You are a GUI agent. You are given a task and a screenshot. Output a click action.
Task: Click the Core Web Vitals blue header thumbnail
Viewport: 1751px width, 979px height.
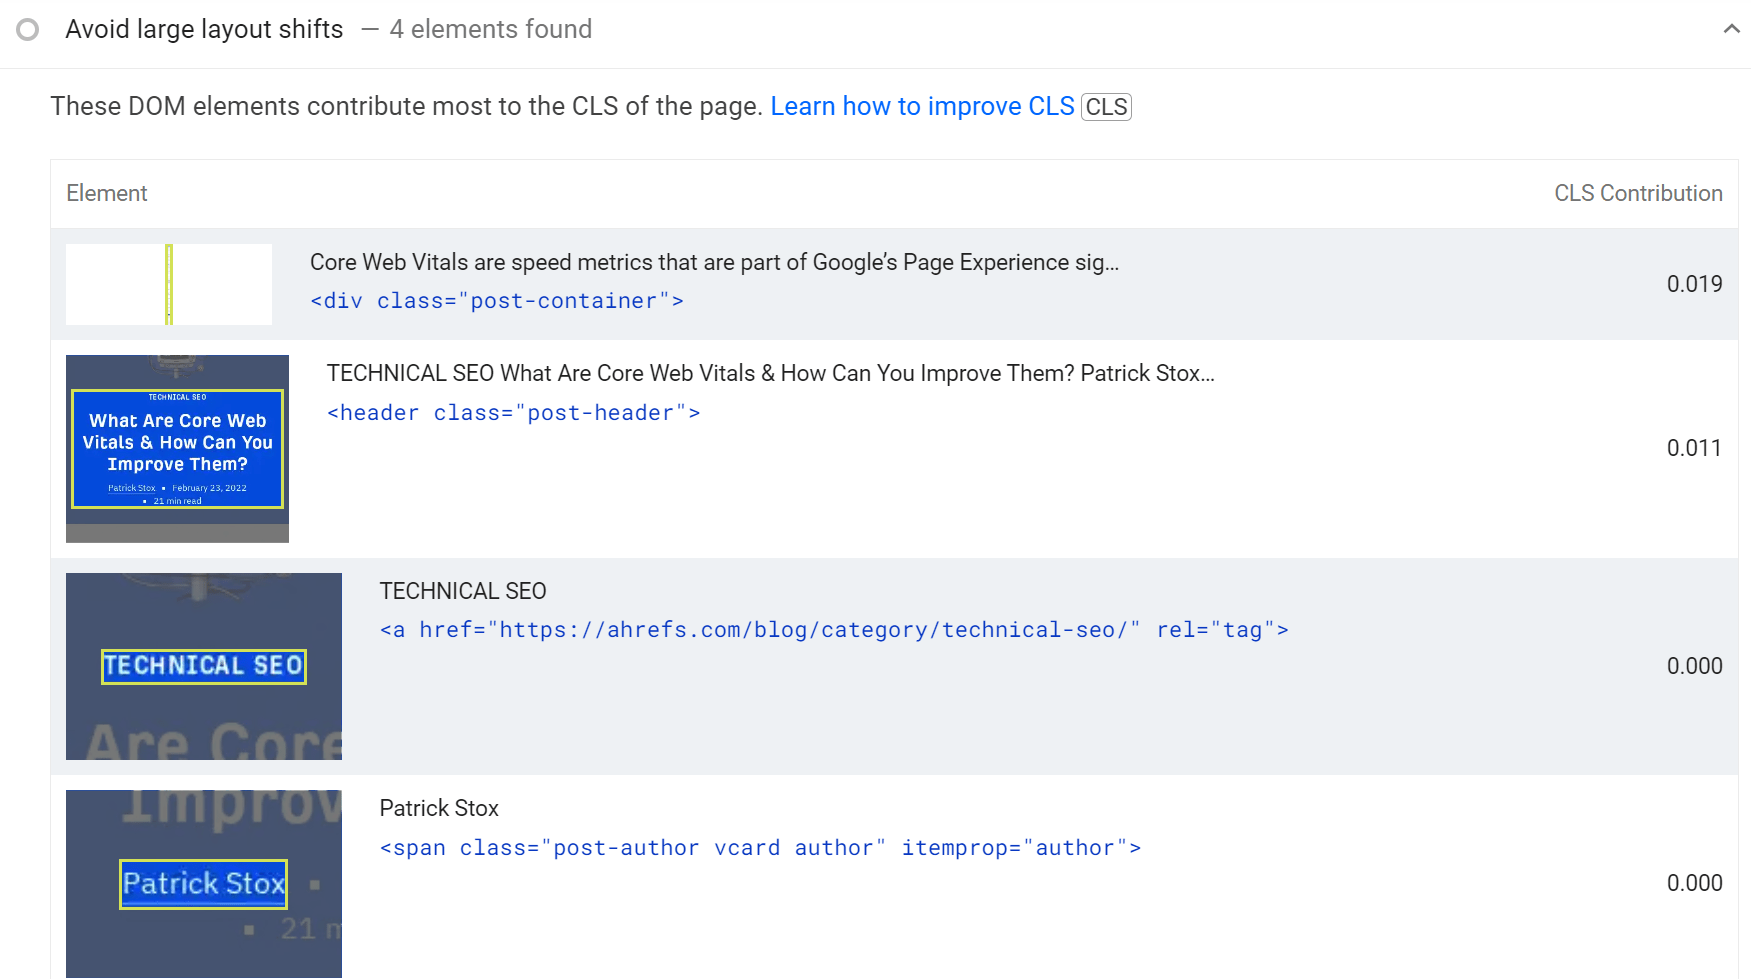177,447
